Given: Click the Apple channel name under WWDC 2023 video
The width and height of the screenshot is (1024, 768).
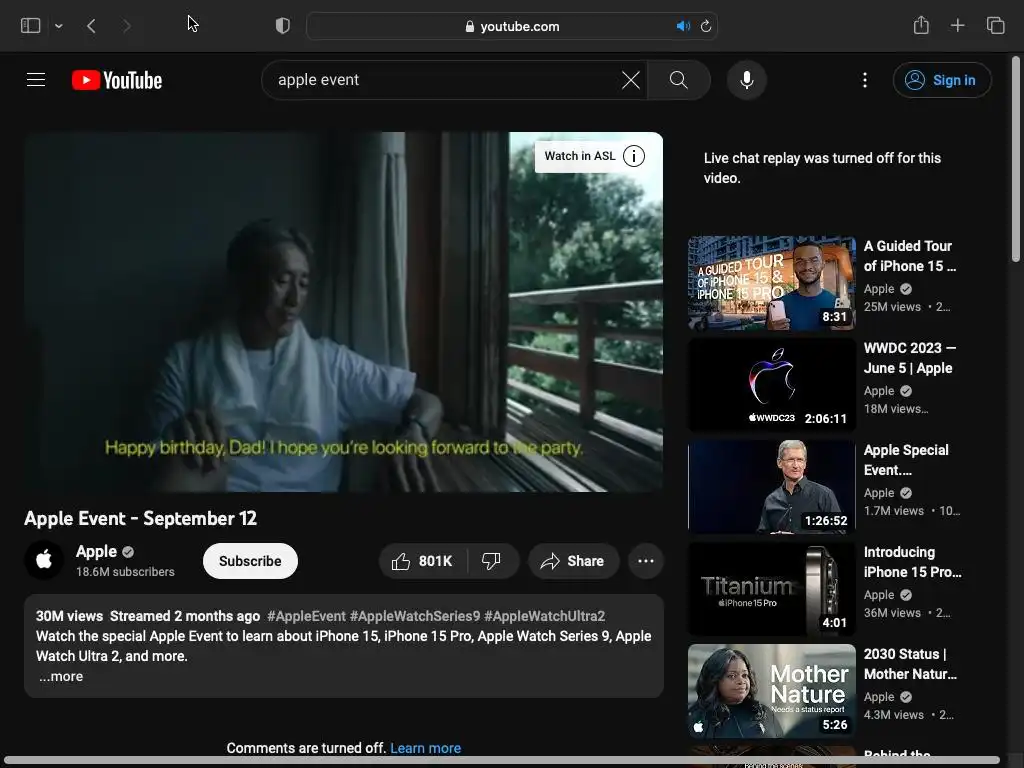Looking at the screenshot, I should (x=879, y=391).
